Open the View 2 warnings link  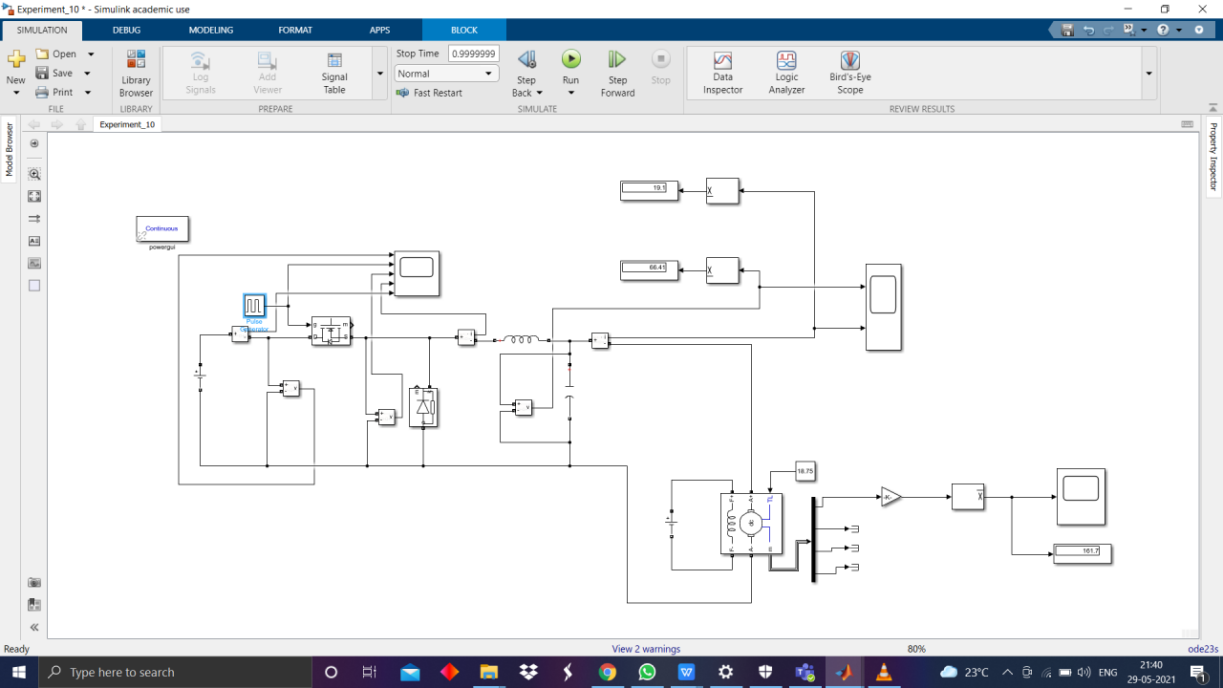646,649
